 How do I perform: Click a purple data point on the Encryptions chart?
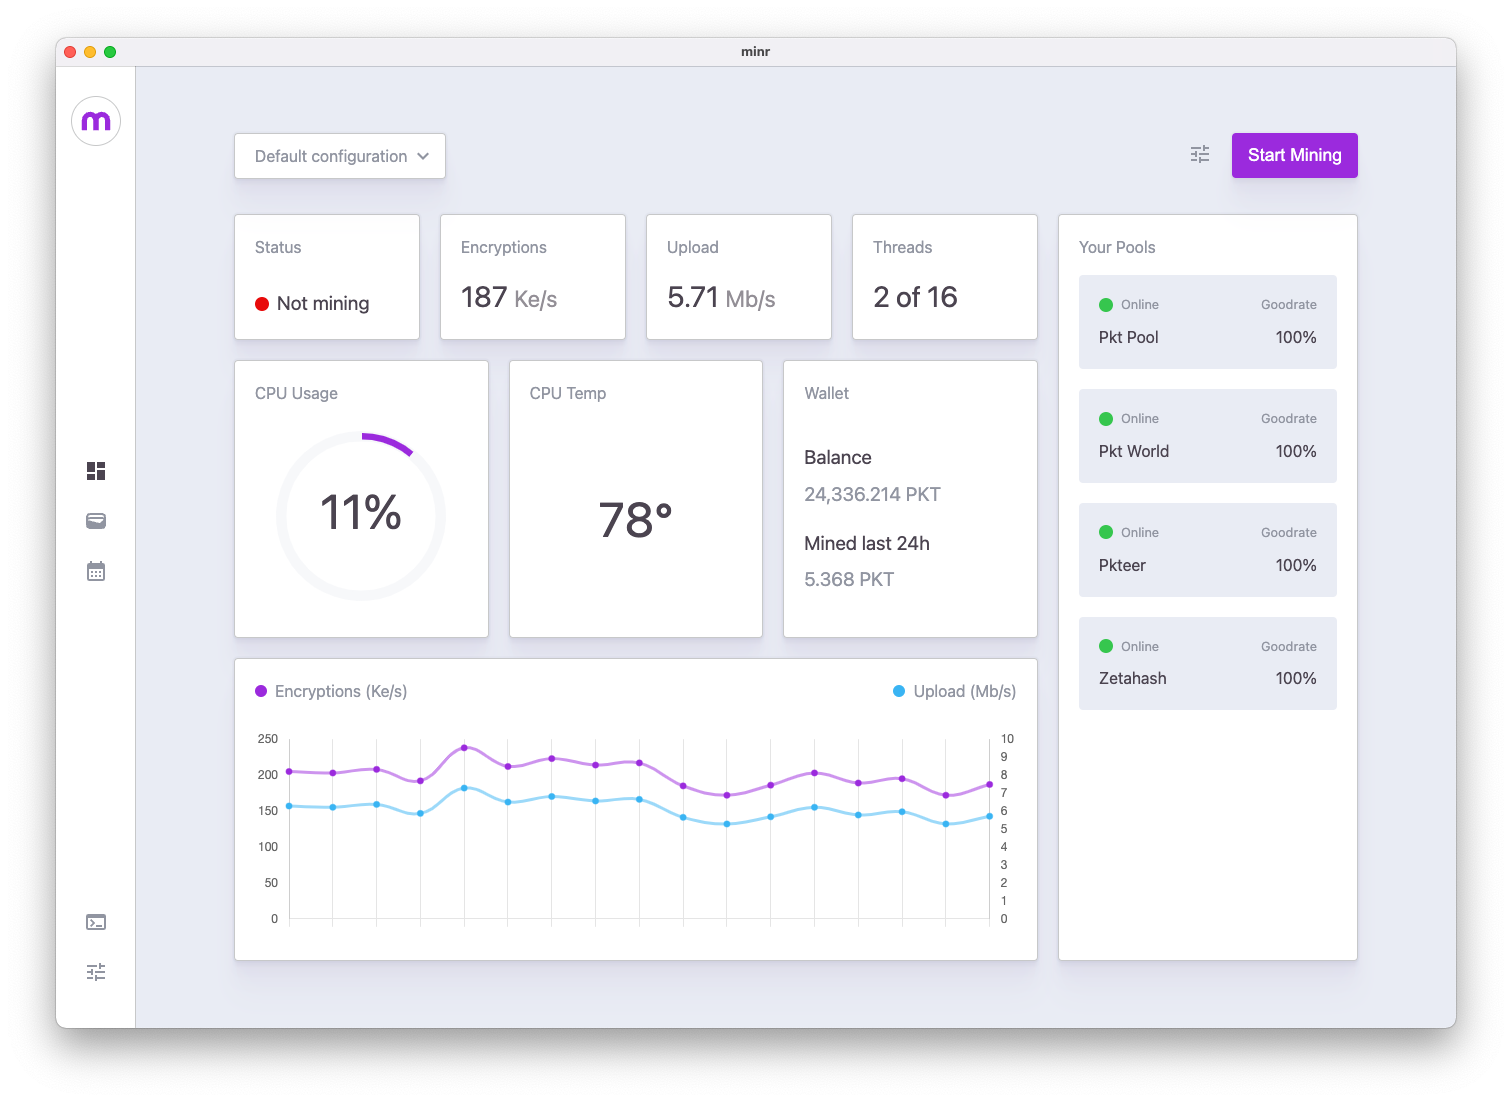click(x=465, y=747)
